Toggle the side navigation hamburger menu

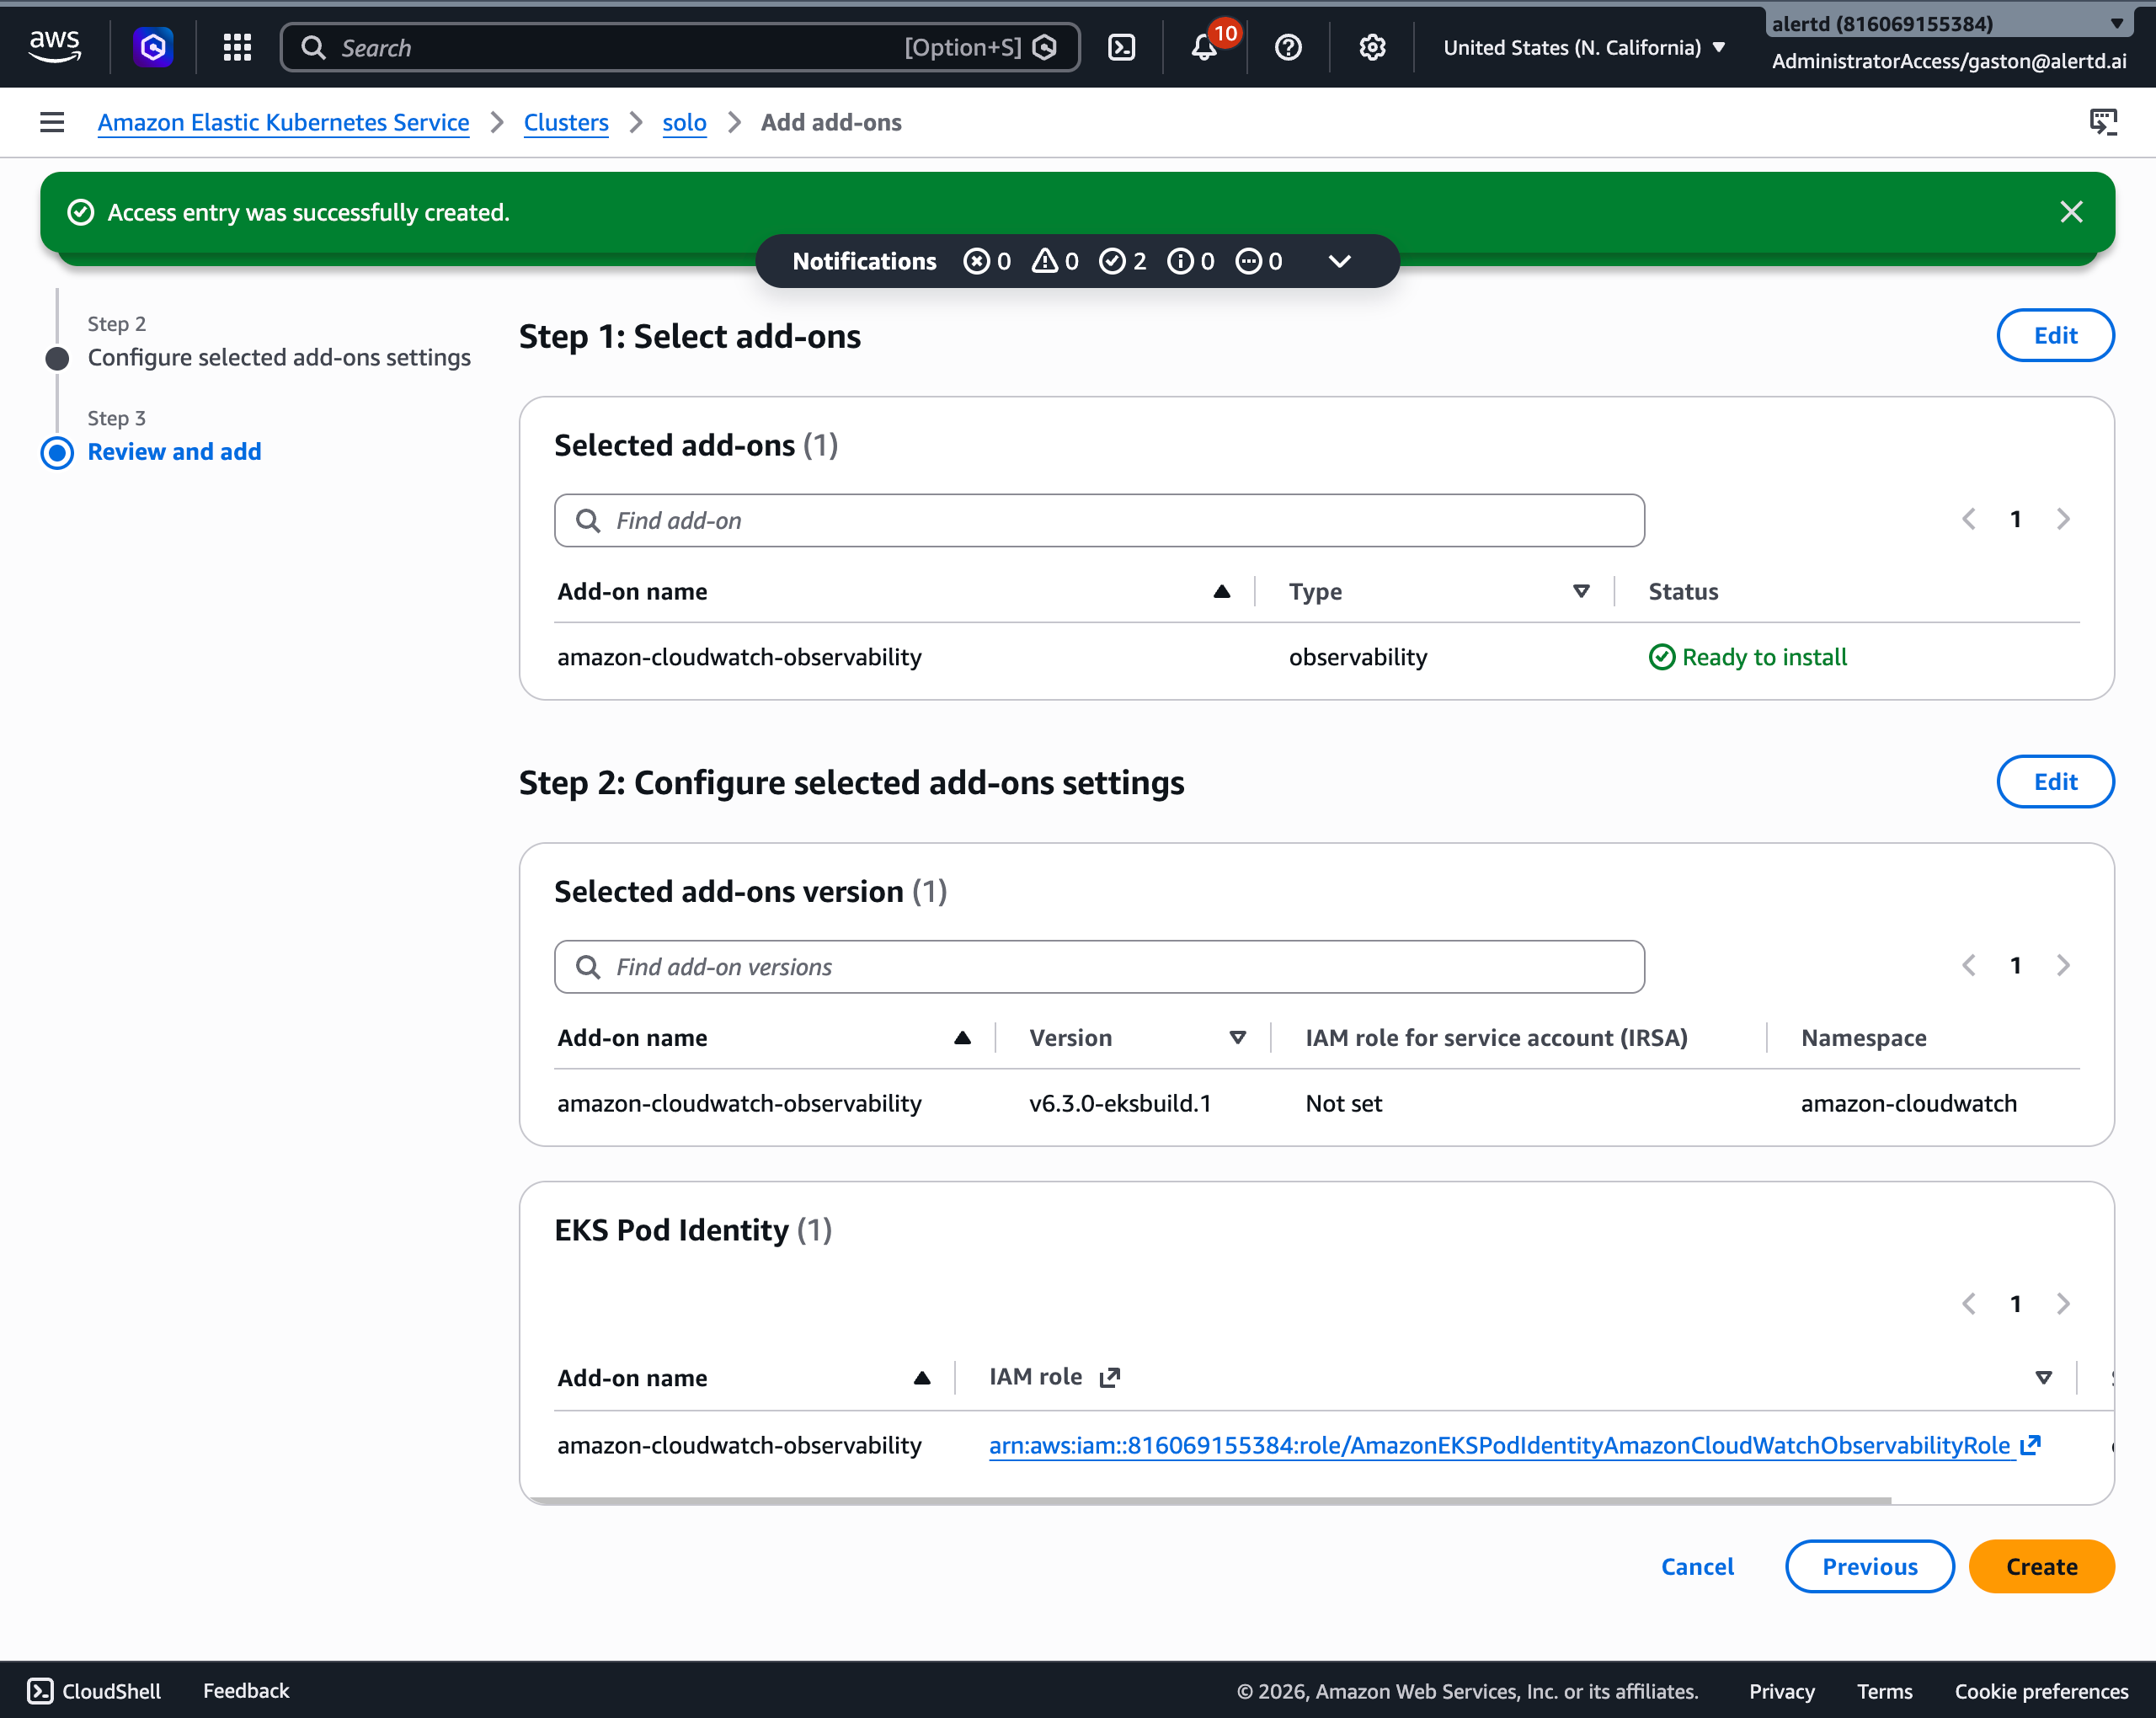coord(52,122)
